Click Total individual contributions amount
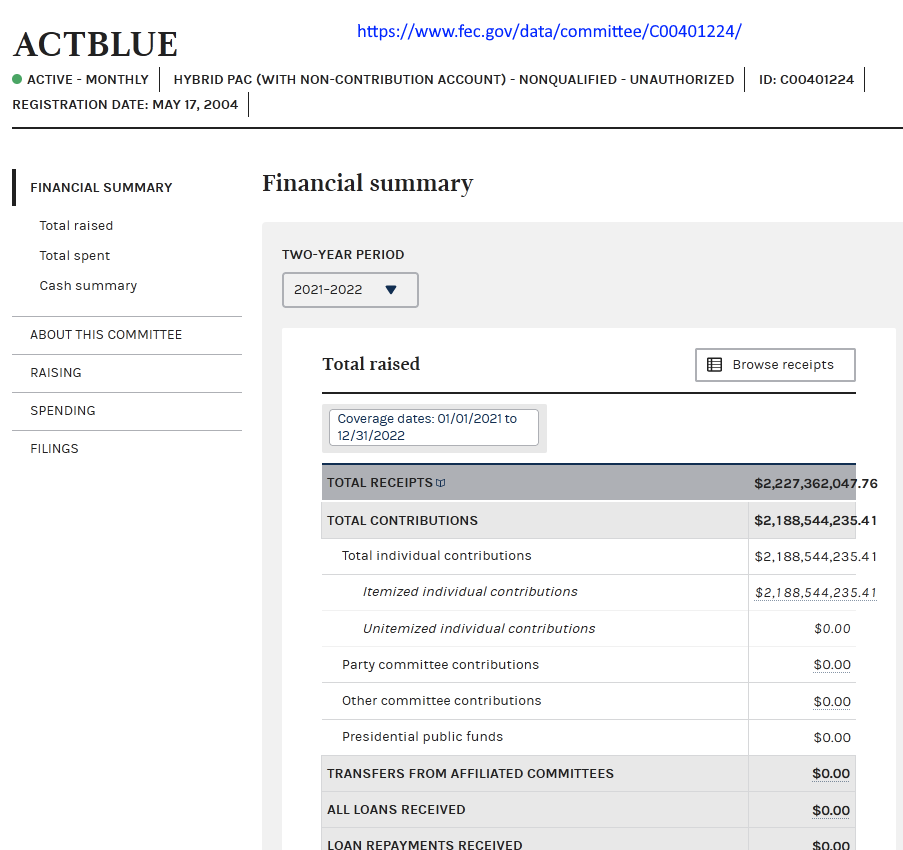The image size is (903, 850). coord(815,556)
